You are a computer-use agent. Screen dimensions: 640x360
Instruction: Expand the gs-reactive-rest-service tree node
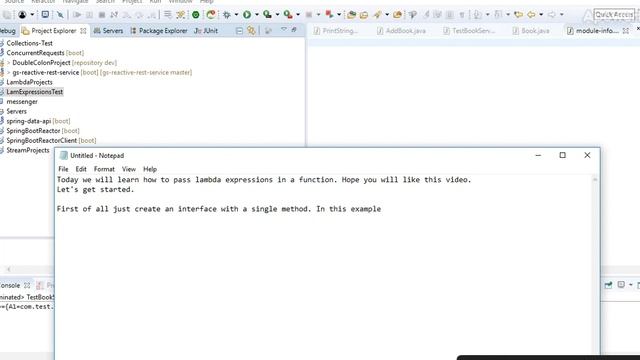coord(9,72)
